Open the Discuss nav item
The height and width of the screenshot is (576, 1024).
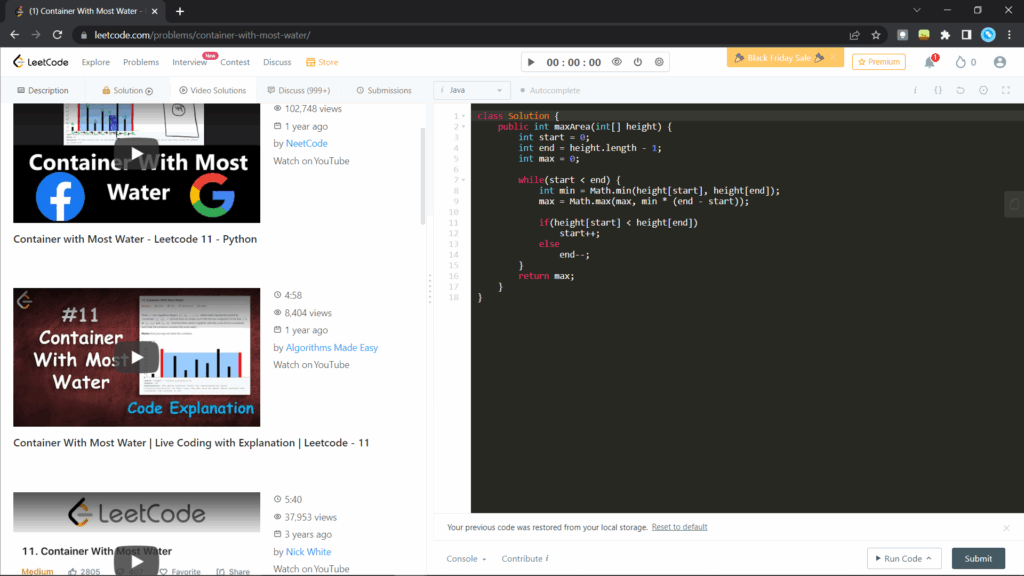coord(277,62)
